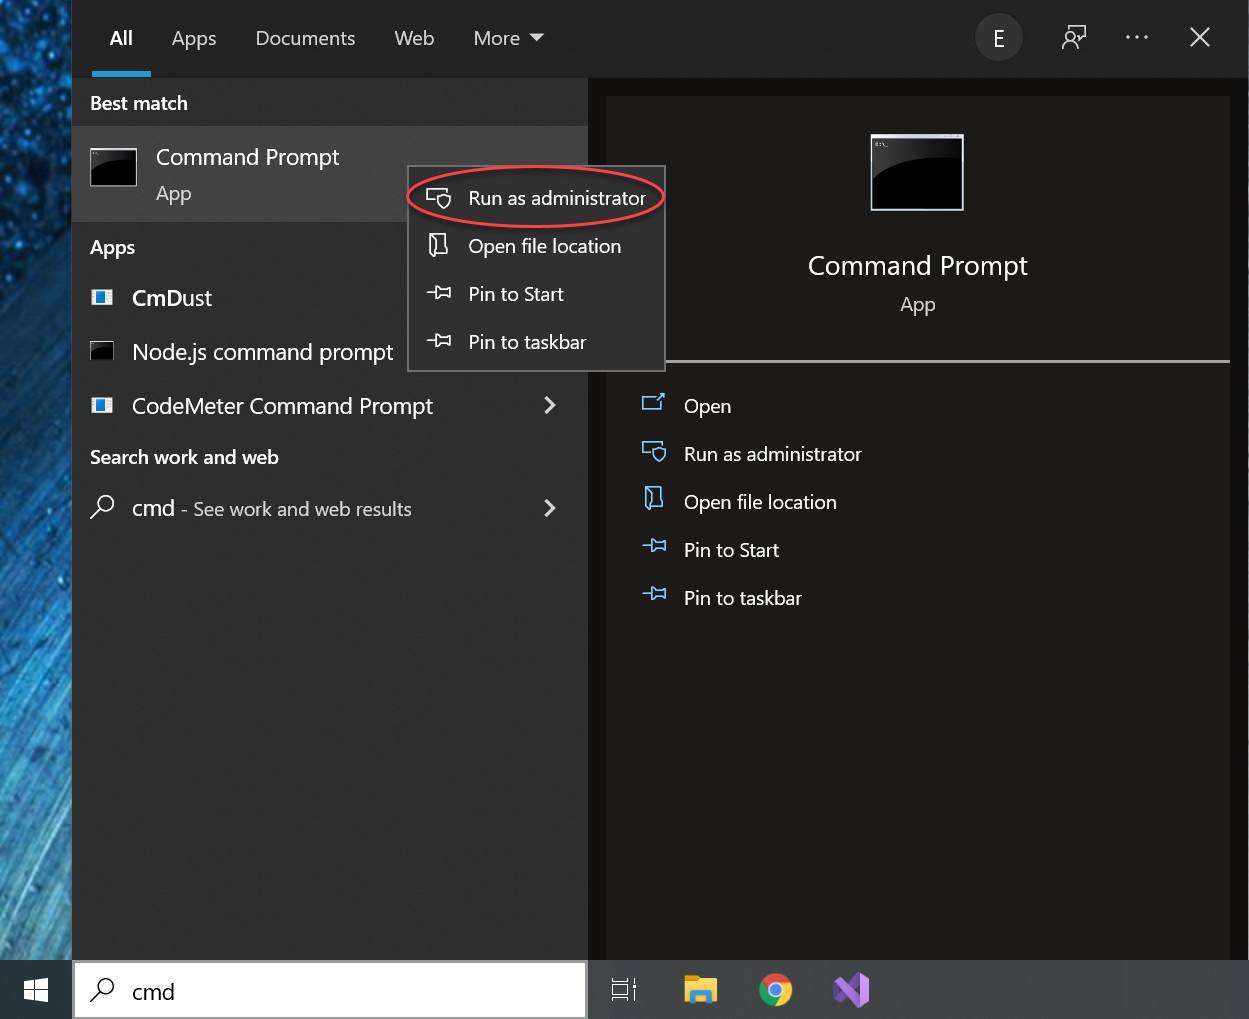The height and width of the screenshot is (1019, 1249).
Task: Click the magnifier icon in taskbar search box
Action: (x=102, y=990)
